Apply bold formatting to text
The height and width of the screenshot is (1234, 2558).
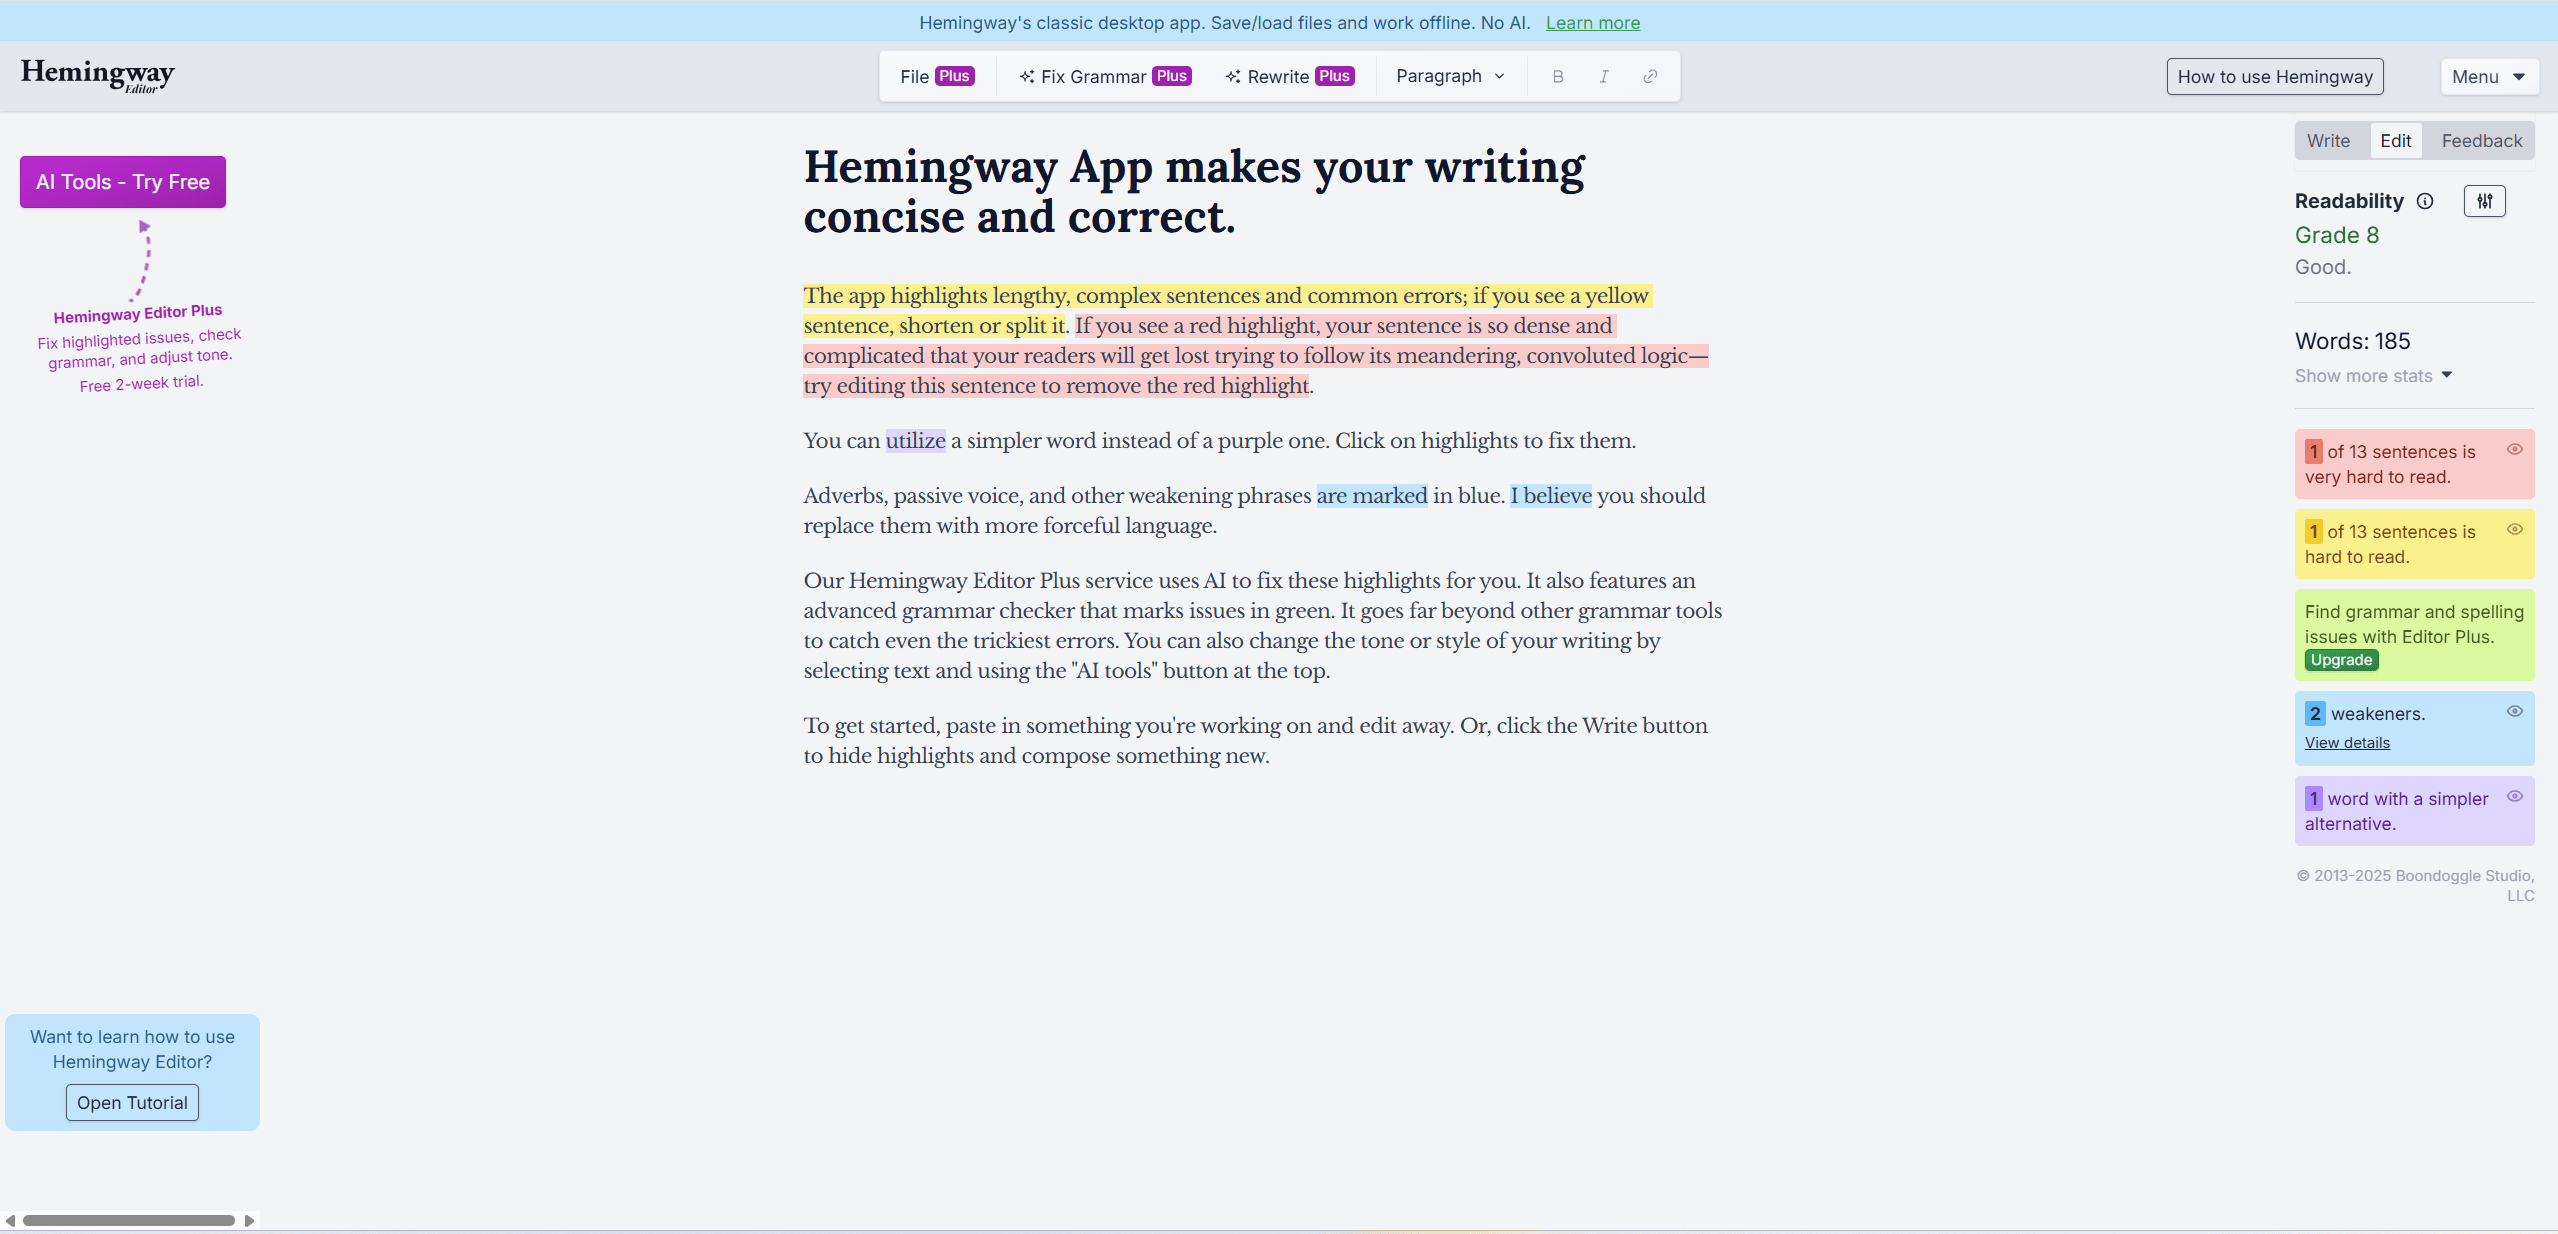(1558, 76)
